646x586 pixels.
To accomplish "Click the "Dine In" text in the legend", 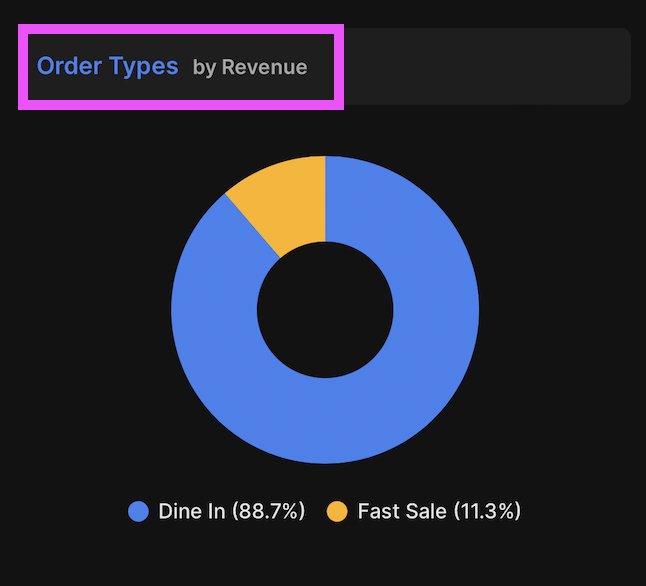I will (192, 512).
